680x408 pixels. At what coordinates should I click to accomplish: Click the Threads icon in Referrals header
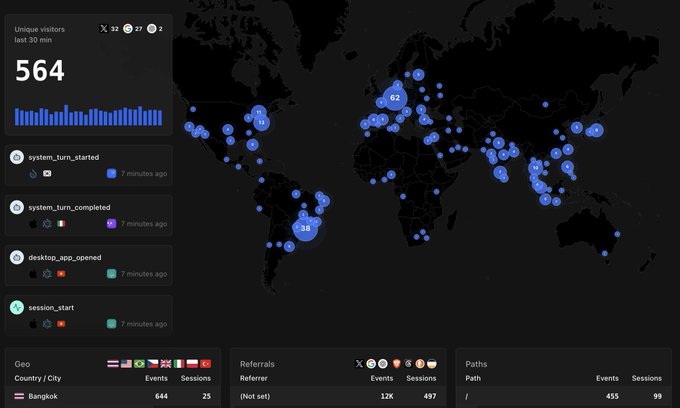click(408, 364)
